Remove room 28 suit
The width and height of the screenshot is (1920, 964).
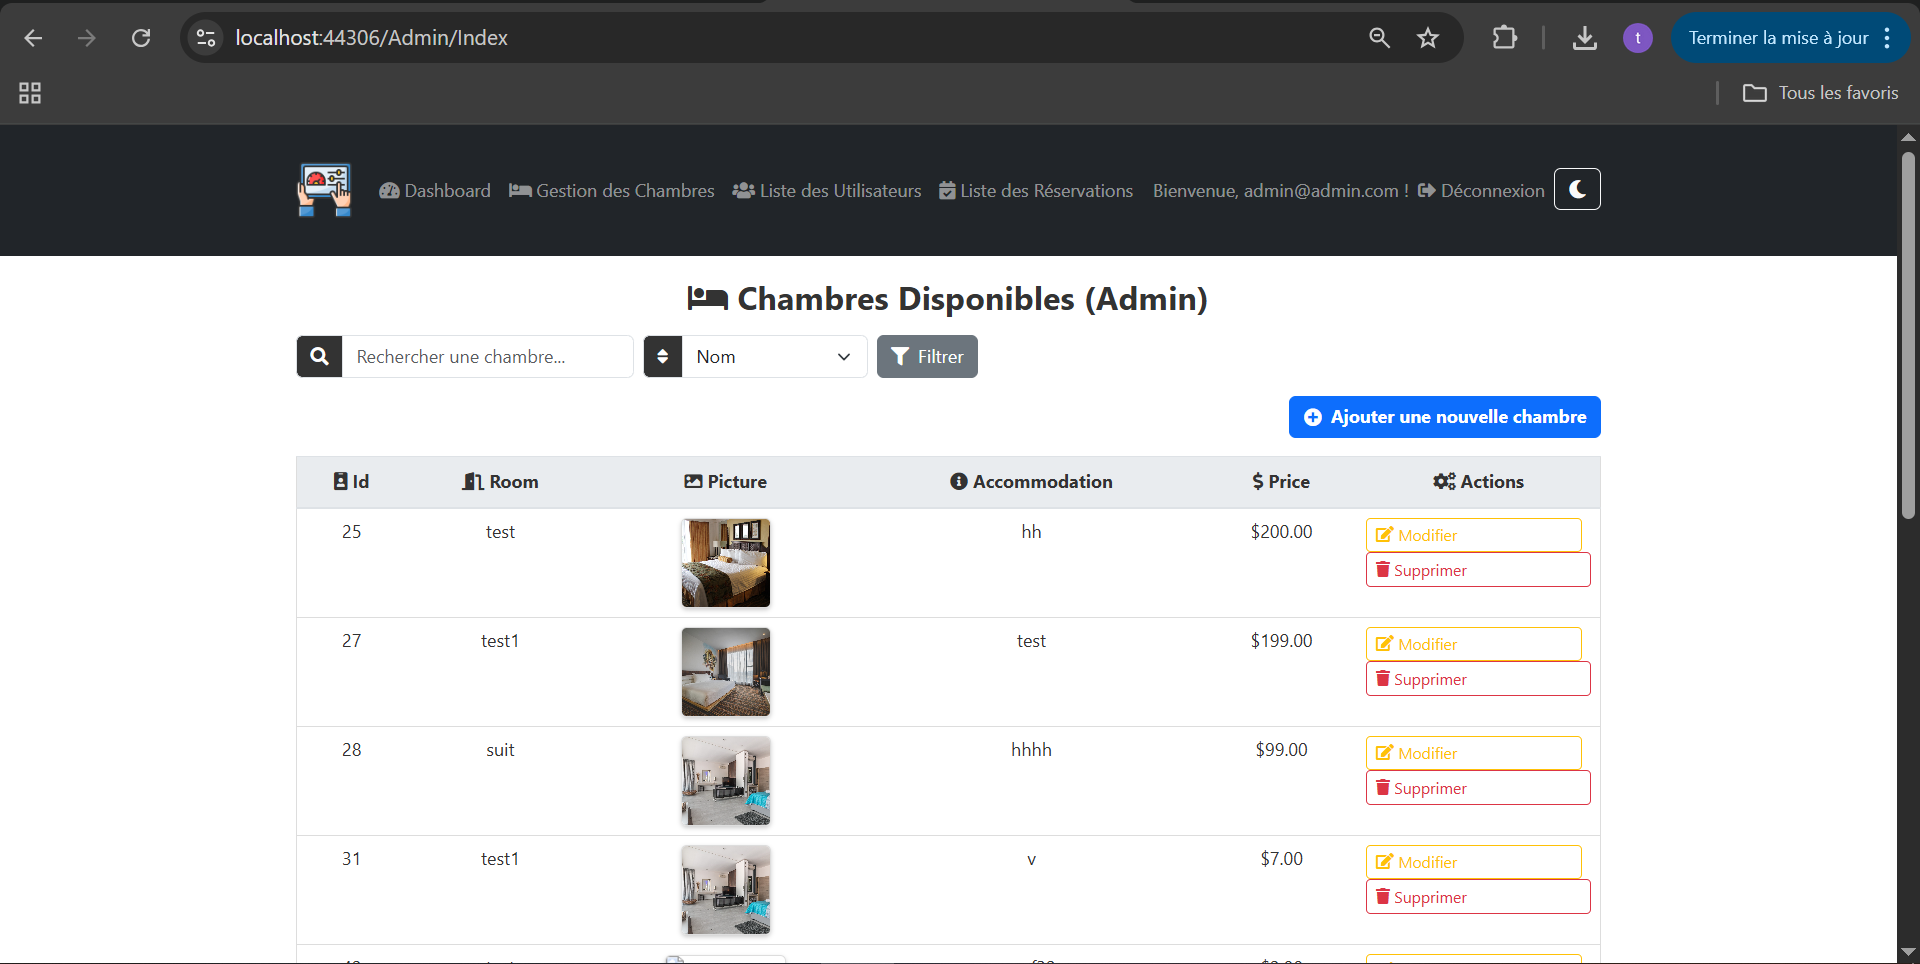tap(1478, 788)
